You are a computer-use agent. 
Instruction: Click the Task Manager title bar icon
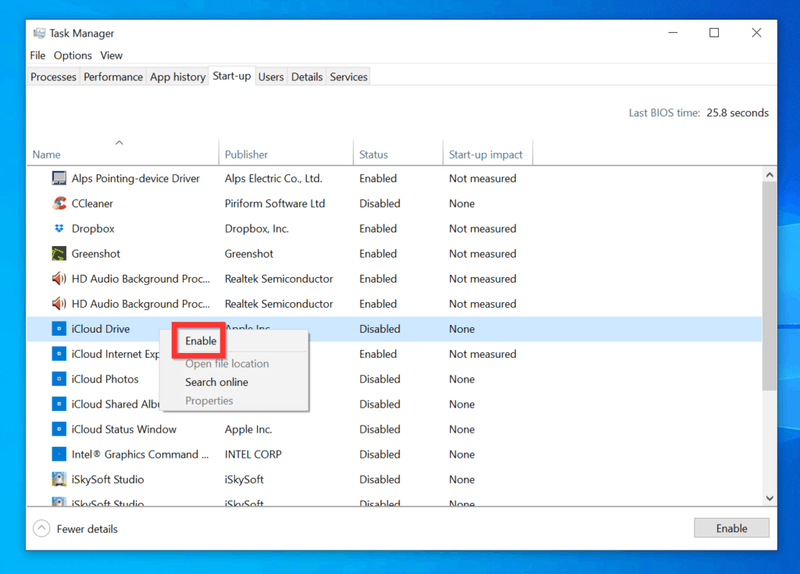click(x=39, y=33)
